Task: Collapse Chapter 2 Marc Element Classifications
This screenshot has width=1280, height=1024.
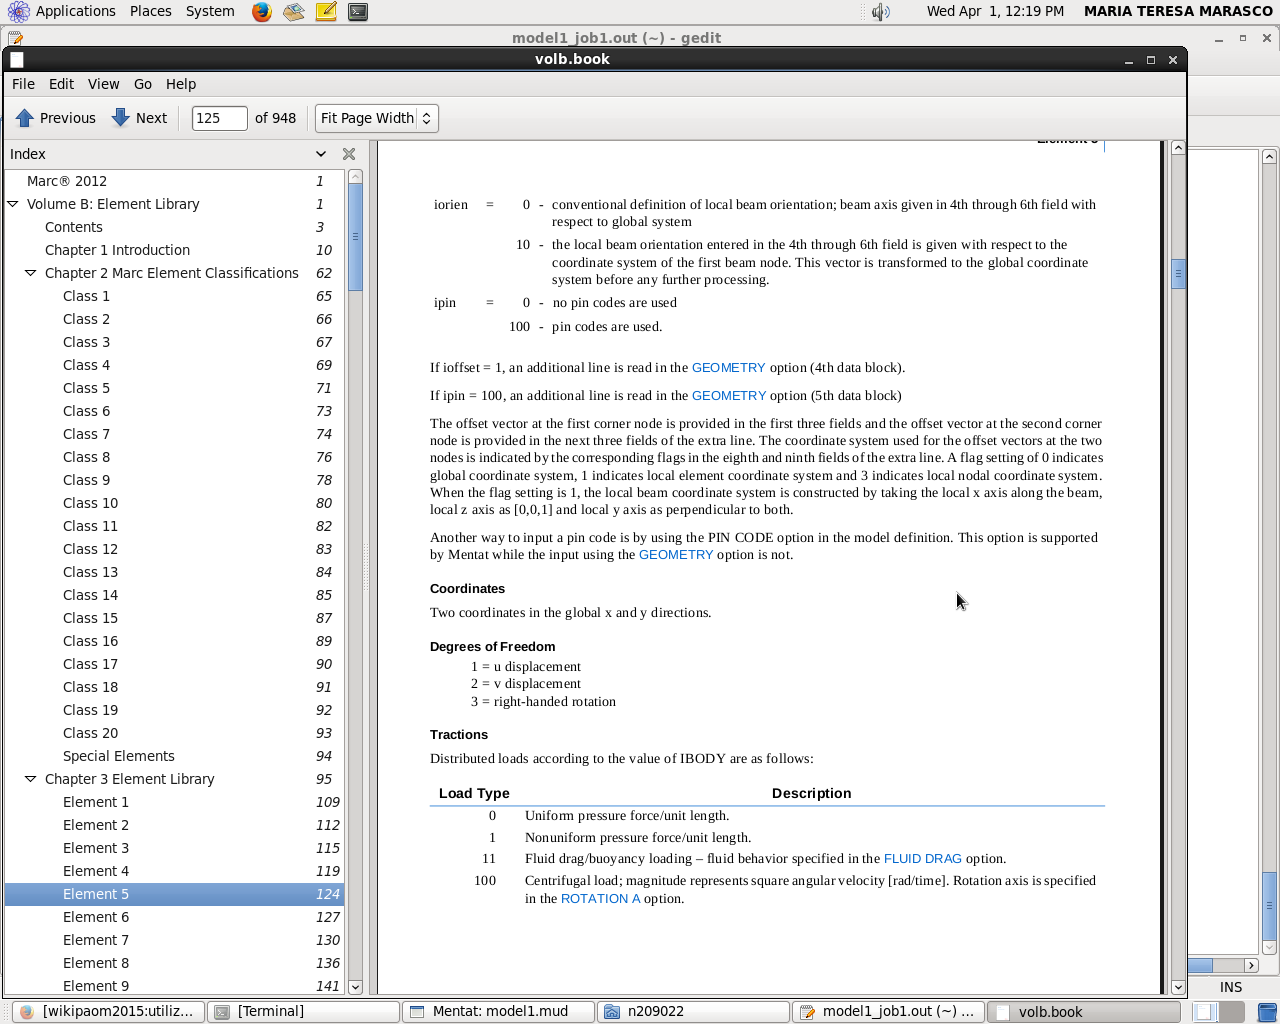Action: pyautogui.click(x=31, y=273)
